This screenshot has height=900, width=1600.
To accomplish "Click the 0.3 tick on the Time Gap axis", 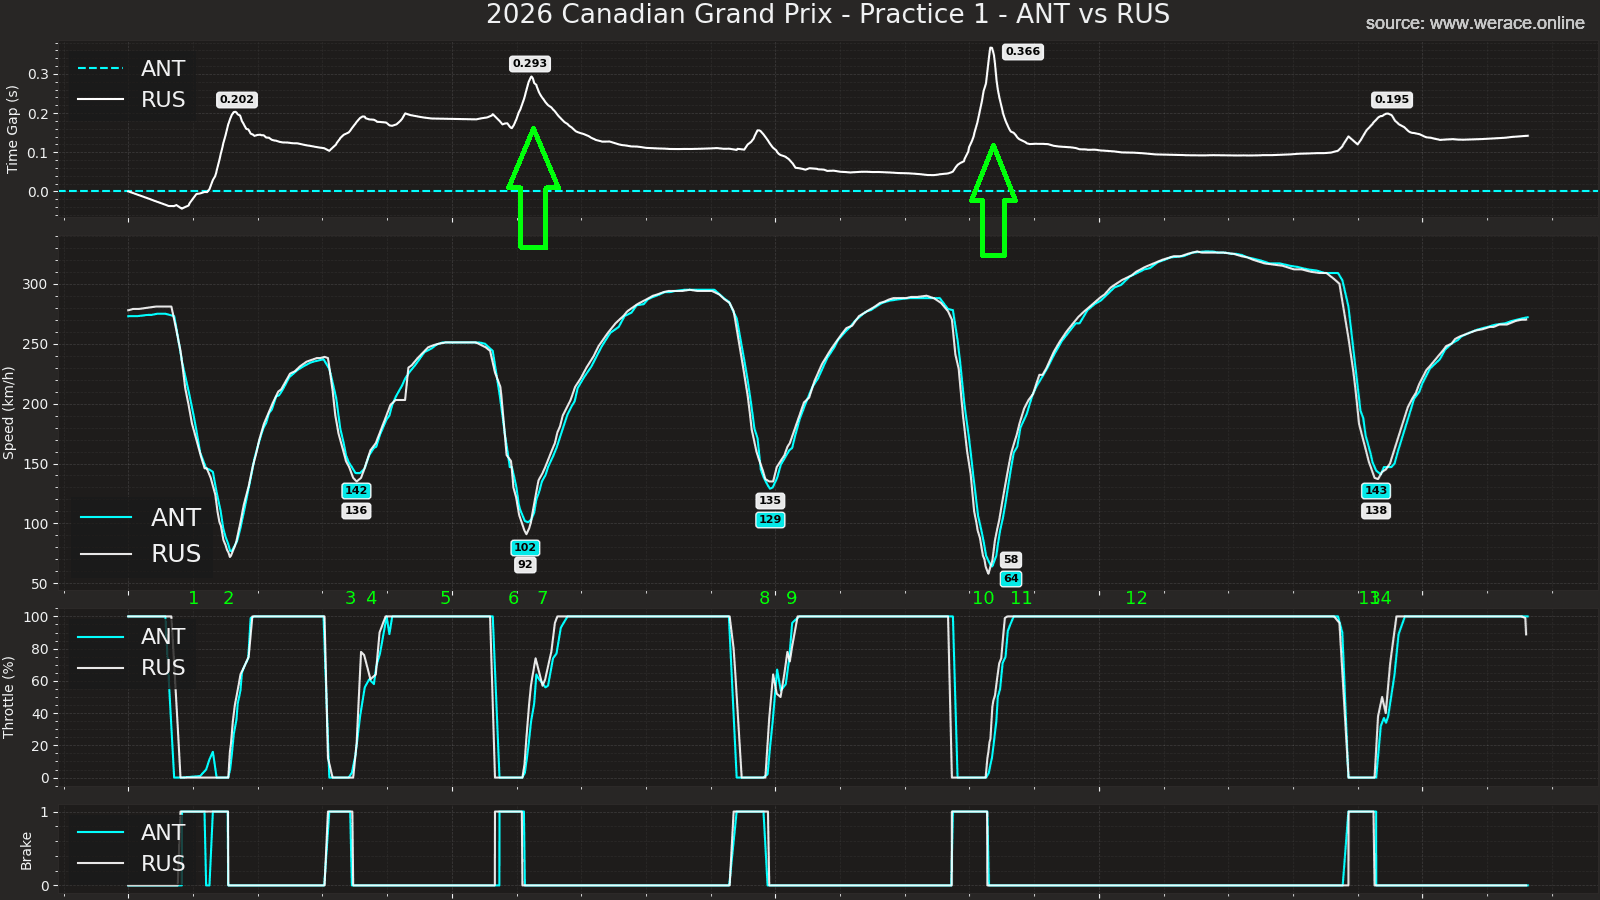I will pos(38,74).
